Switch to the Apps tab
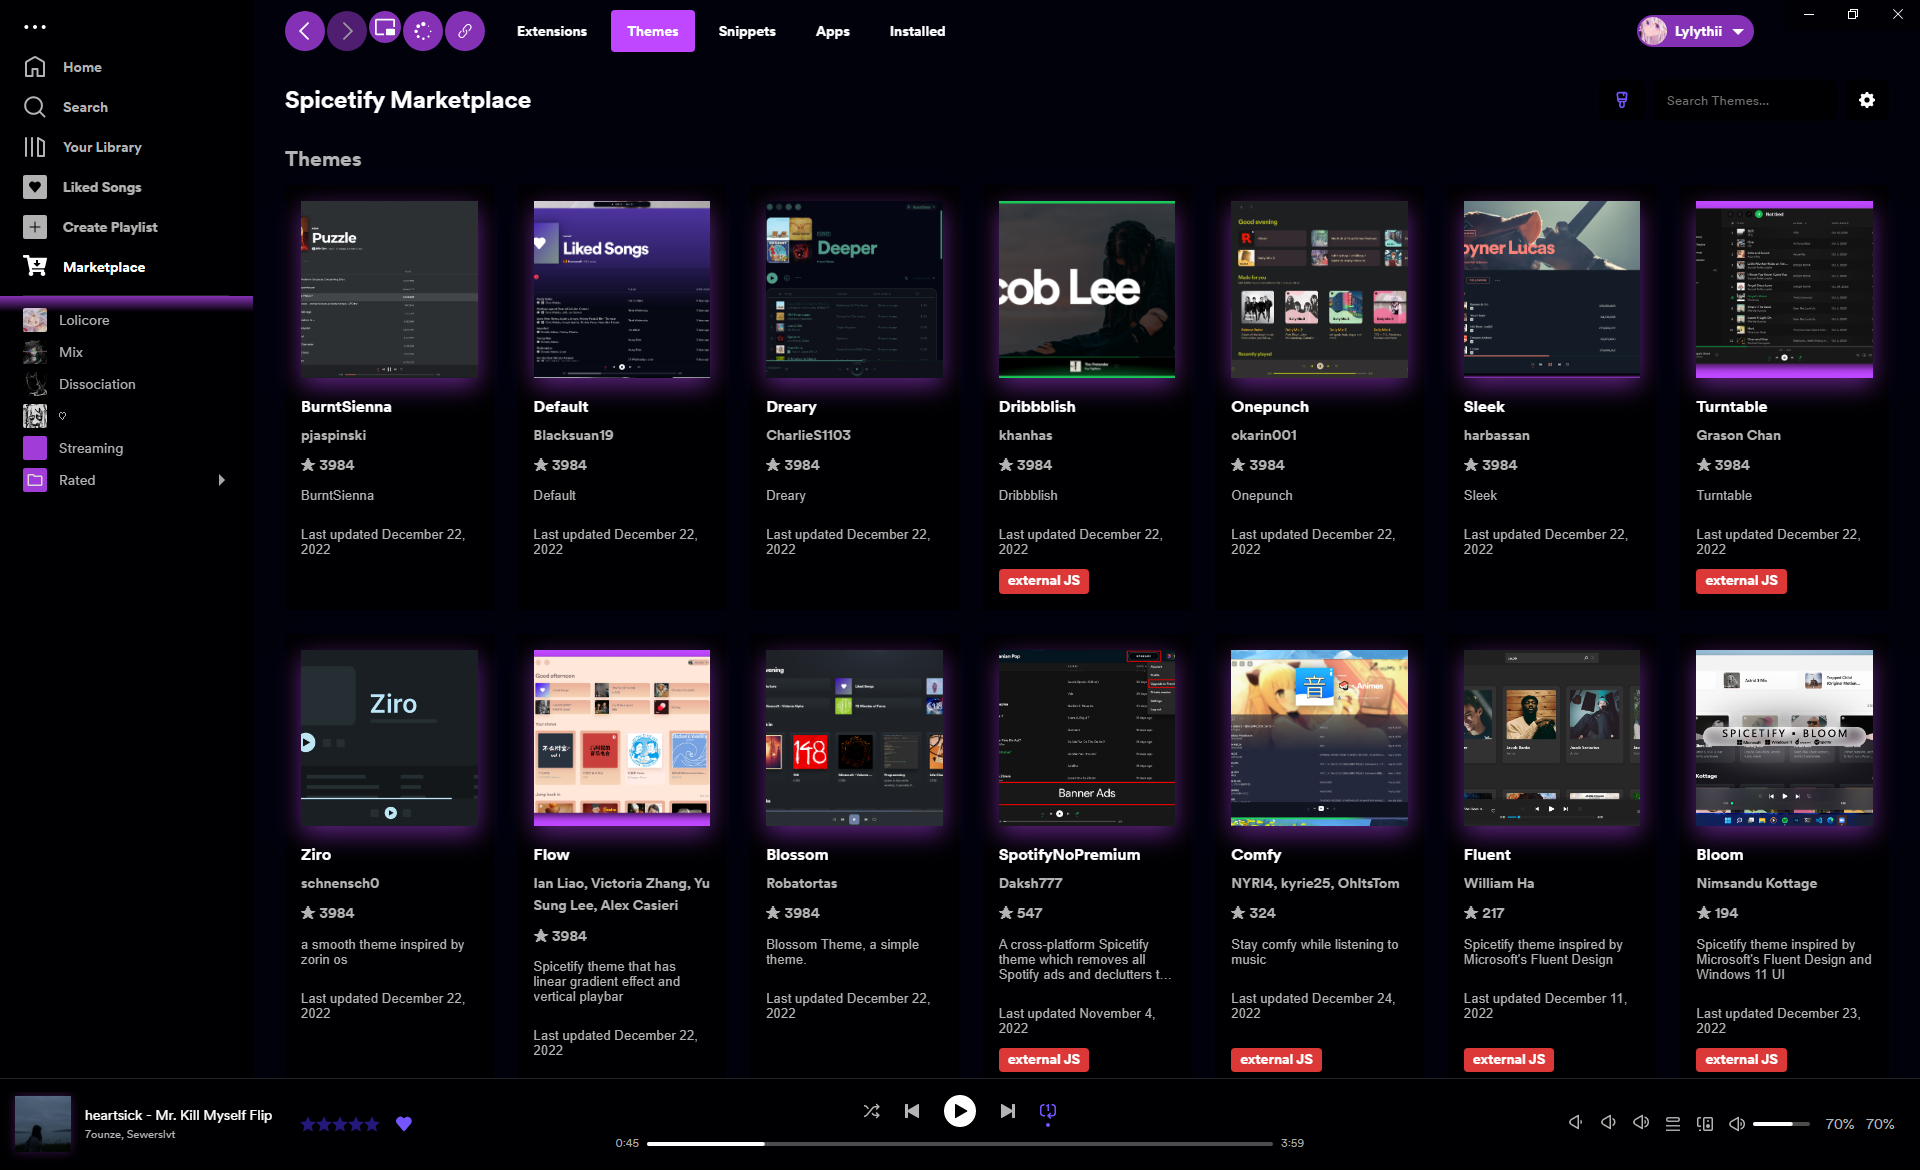 coord(833,31)
